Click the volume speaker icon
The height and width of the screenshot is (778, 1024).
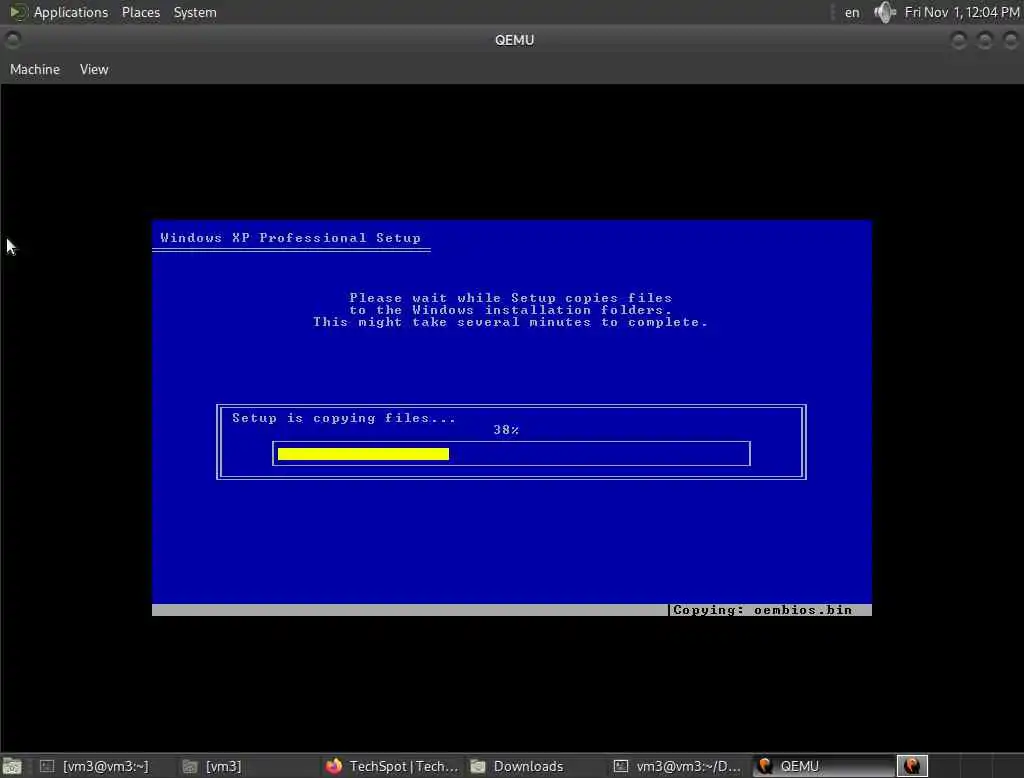tap(885, 12)
